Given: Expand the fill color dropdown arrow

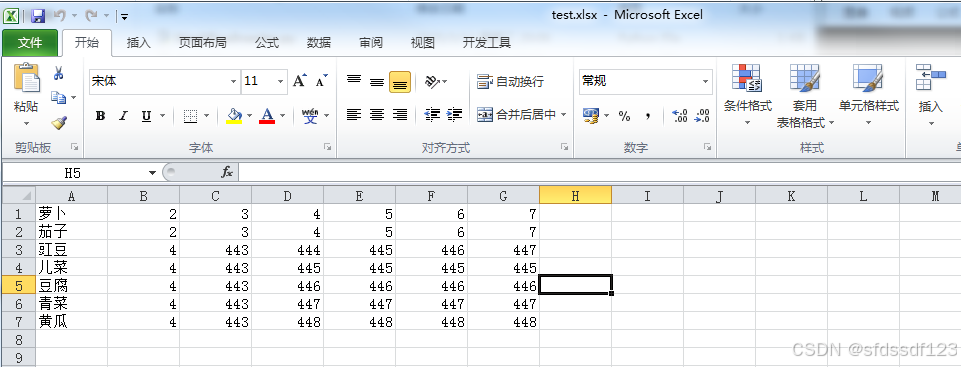Looking at the screenshot, I should (249, 116).
